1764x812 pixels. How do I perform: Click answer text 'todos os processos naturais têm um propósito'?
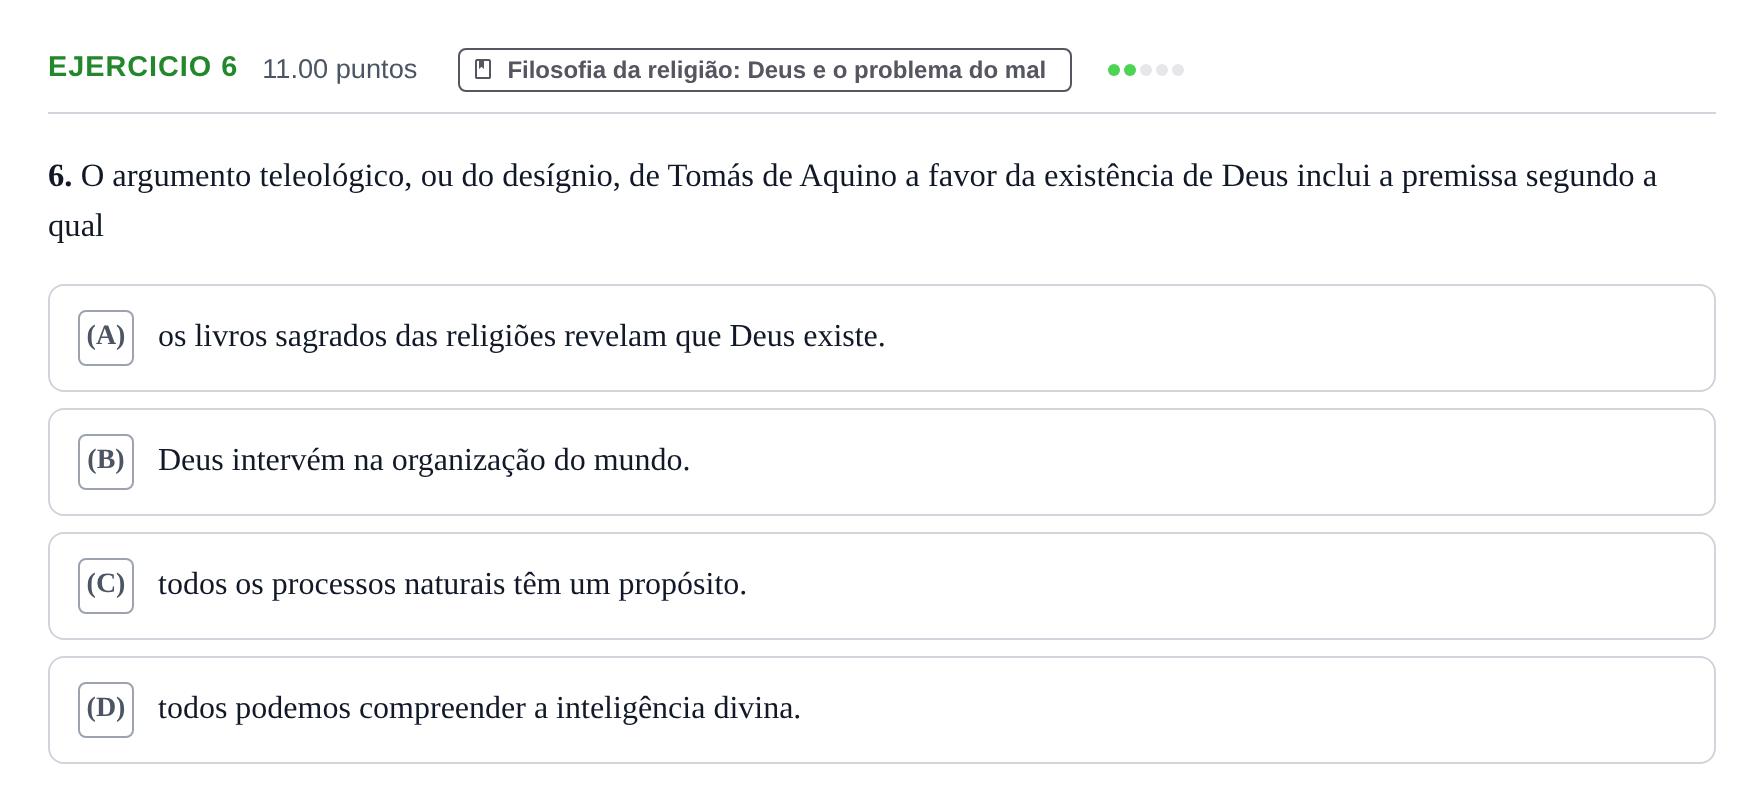coord(452,584)
